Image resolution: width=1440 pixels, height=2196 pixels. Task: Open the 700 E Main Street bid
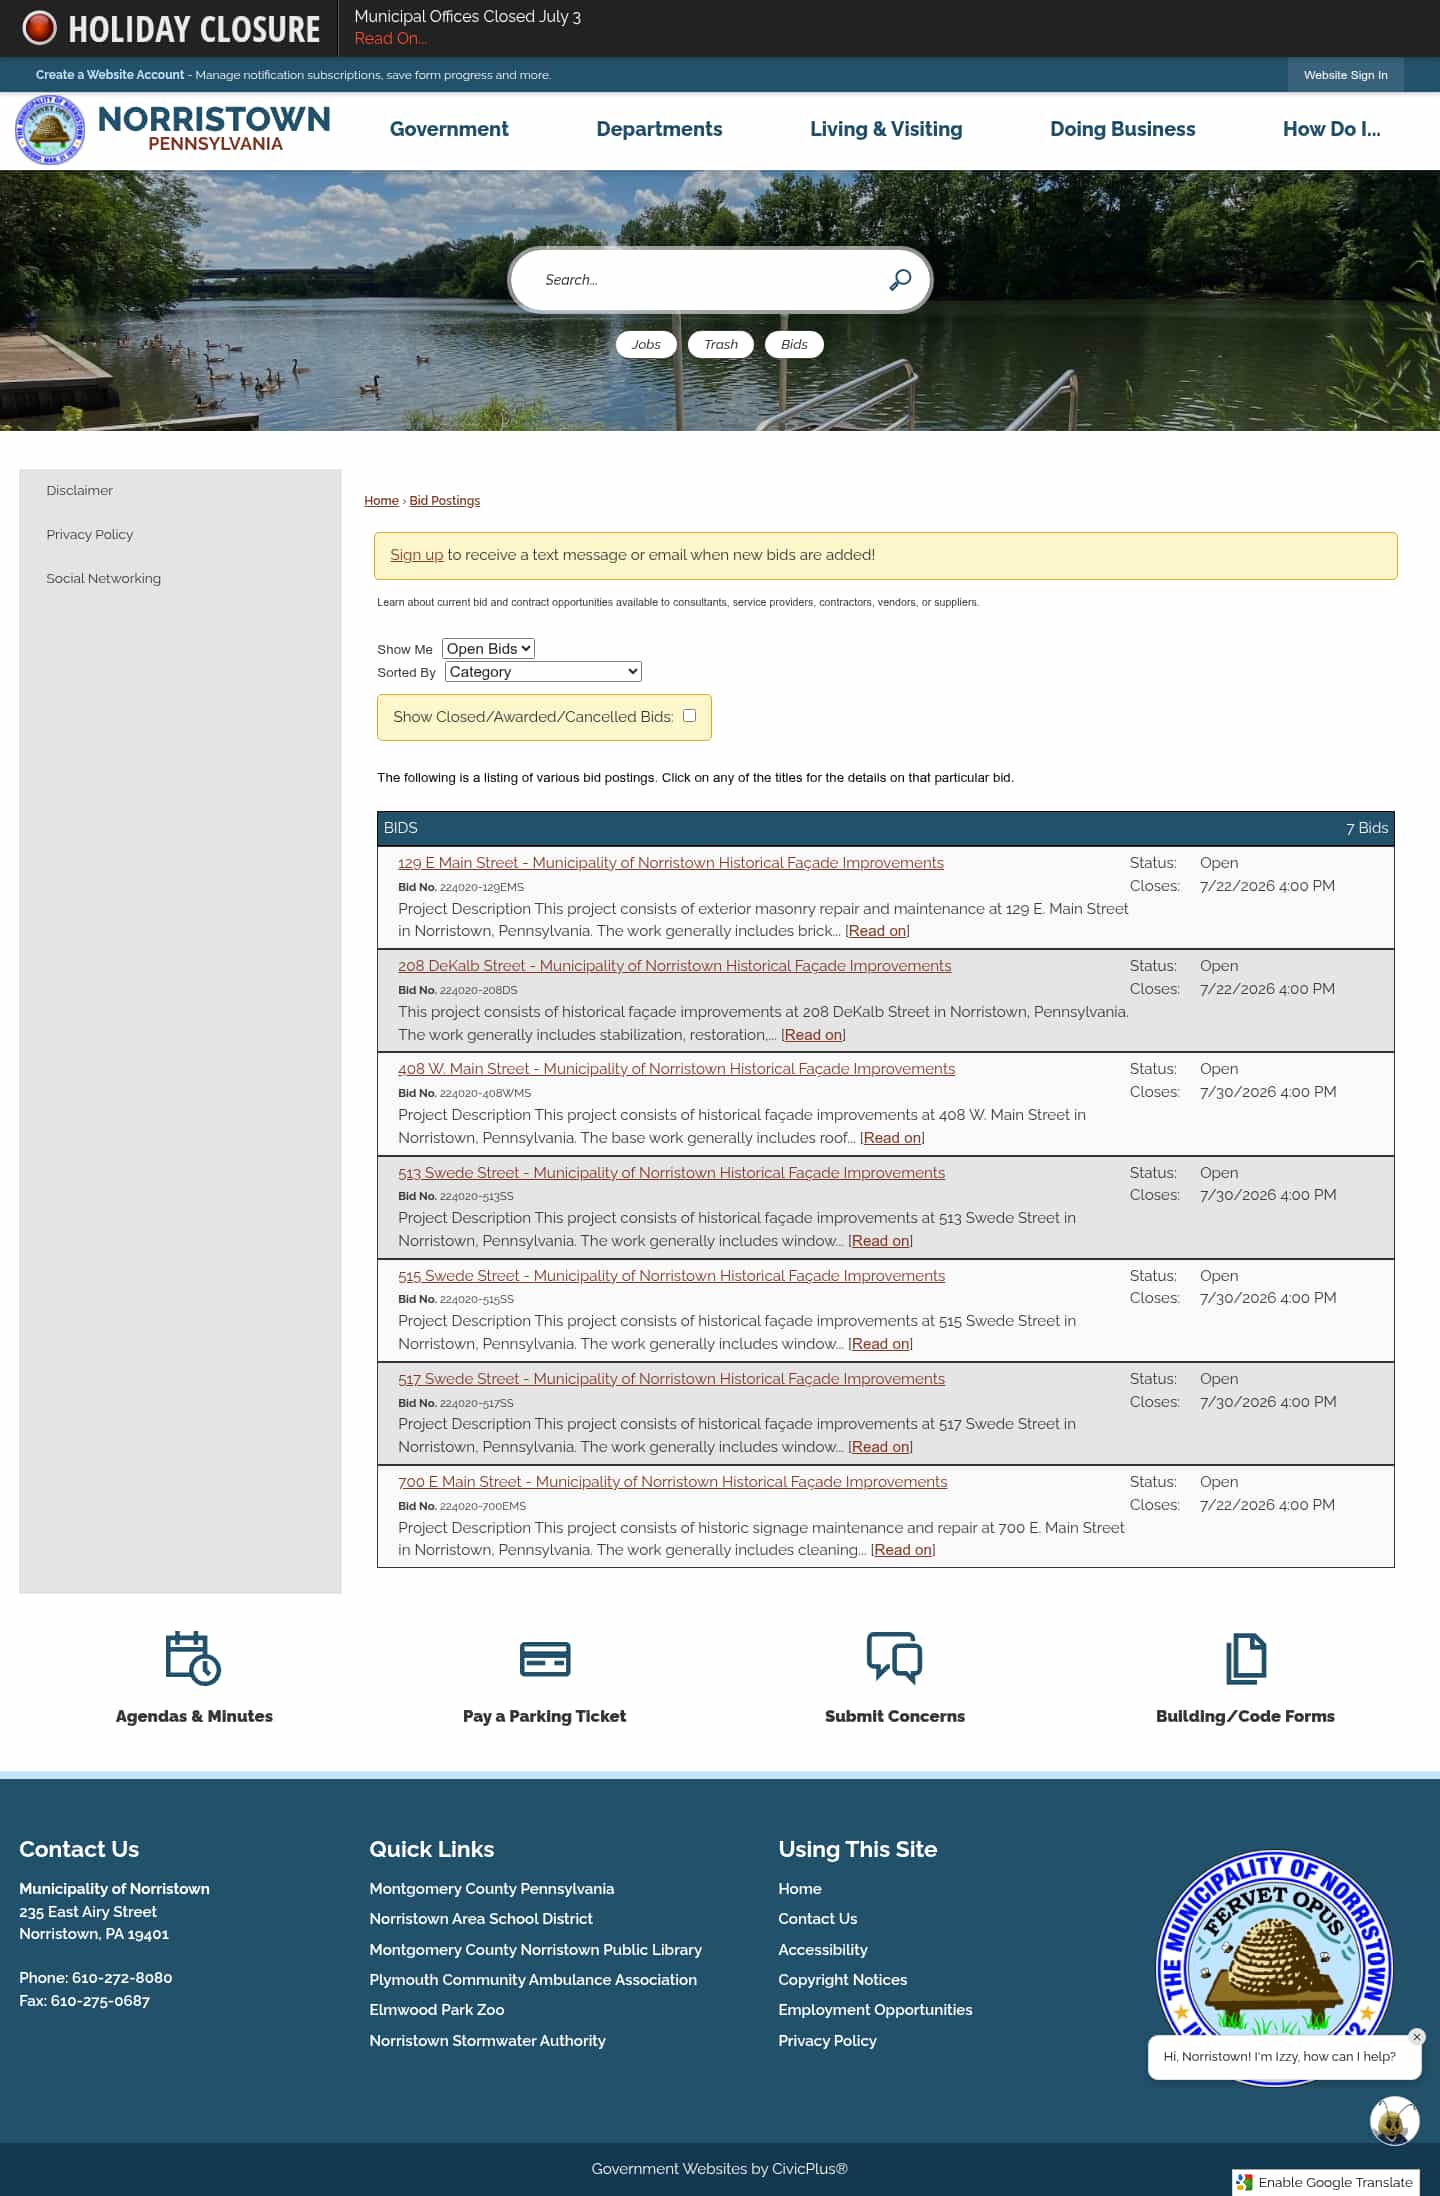pyautogui.click(x=672, y=1482)
